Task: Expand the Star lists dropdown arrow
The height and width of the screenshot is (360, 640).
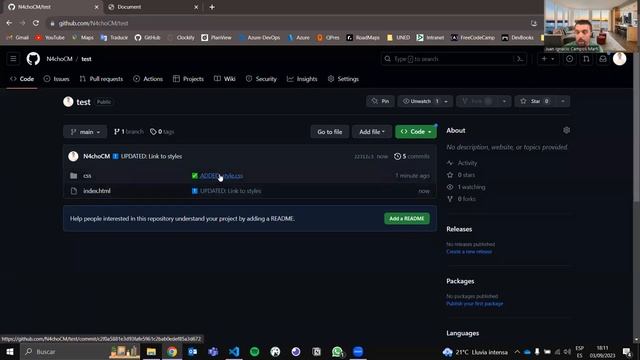Action: (563, 101)
